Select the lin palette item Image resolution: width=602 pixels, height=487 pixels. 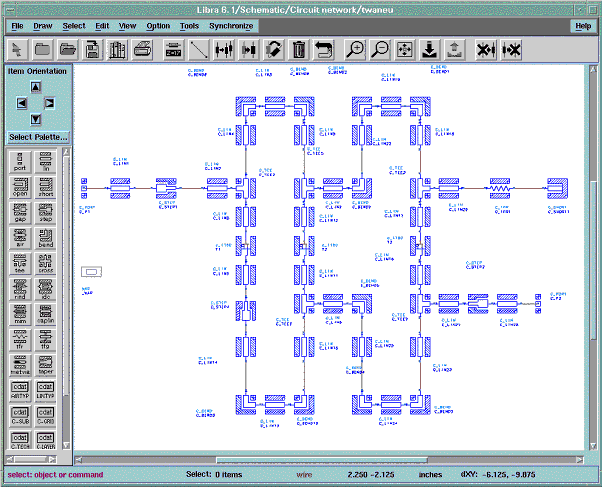(x=45, y=162)
